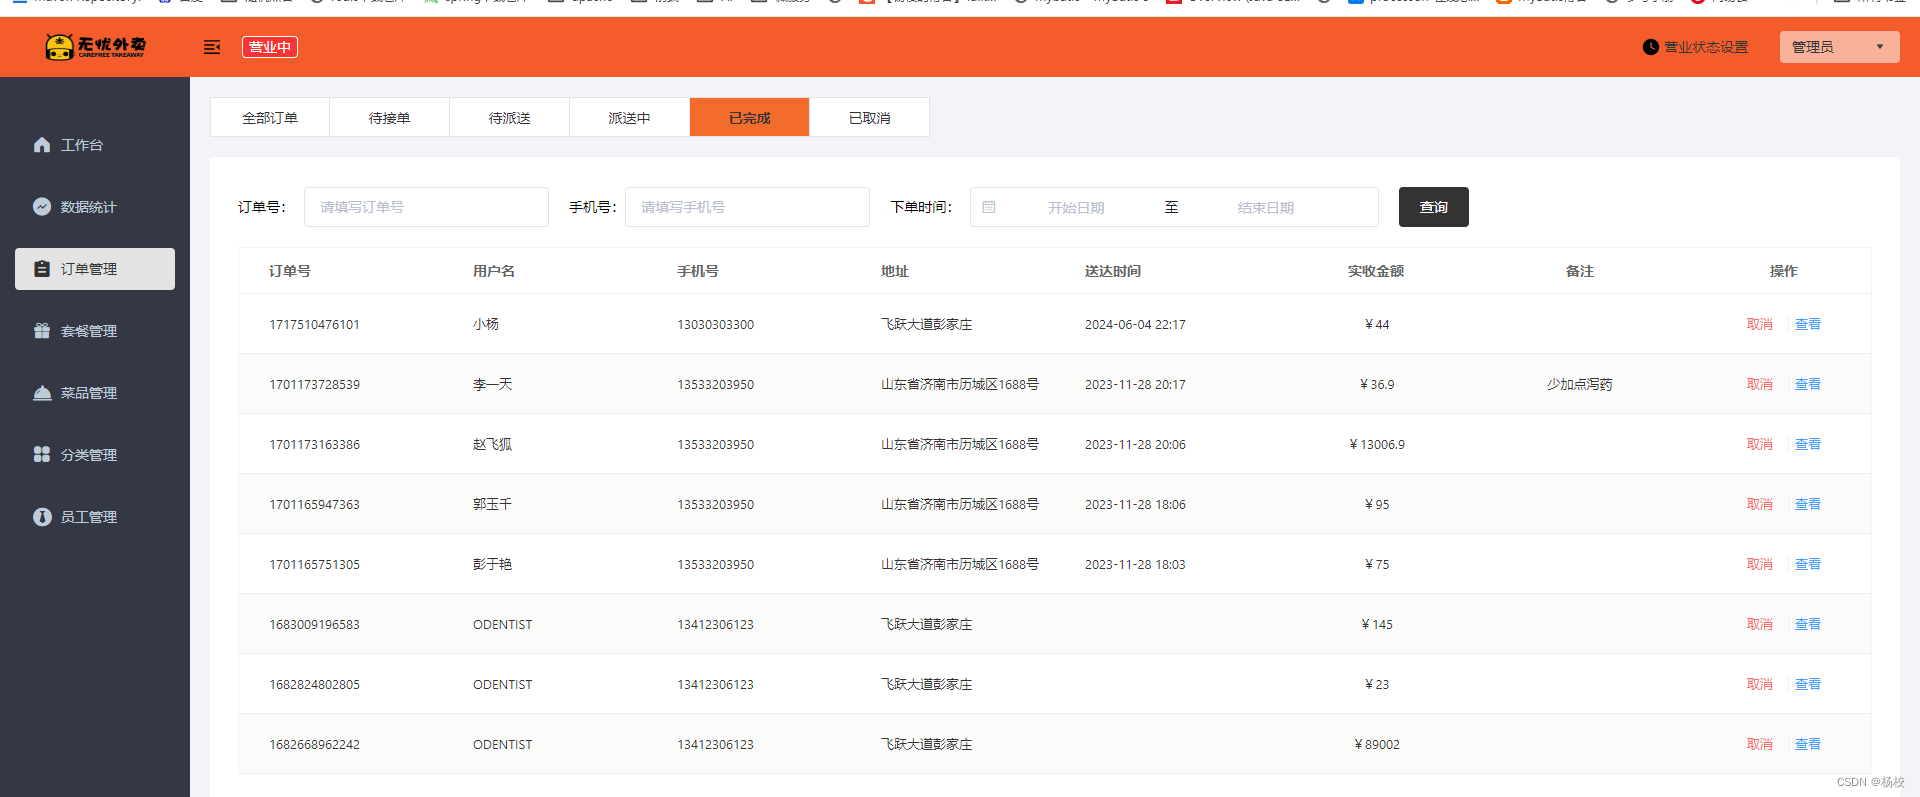Image resolution: width=1920 pixels, height=797 pixels.
Task: Select the 已完成 tab
Action: click(x=750, y=117)
